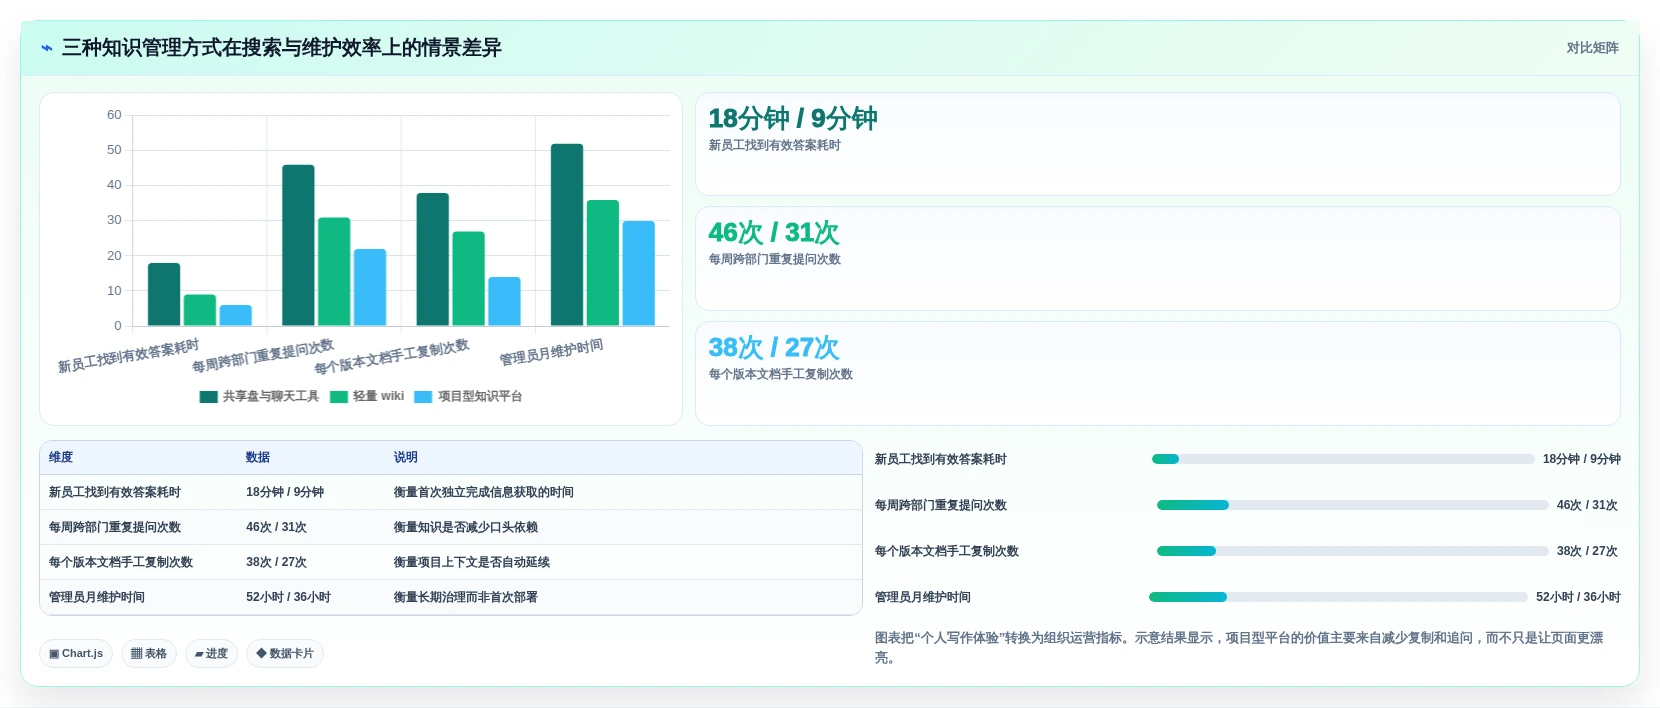Toggle 轻量 wiki legend entry

point(367,396)
